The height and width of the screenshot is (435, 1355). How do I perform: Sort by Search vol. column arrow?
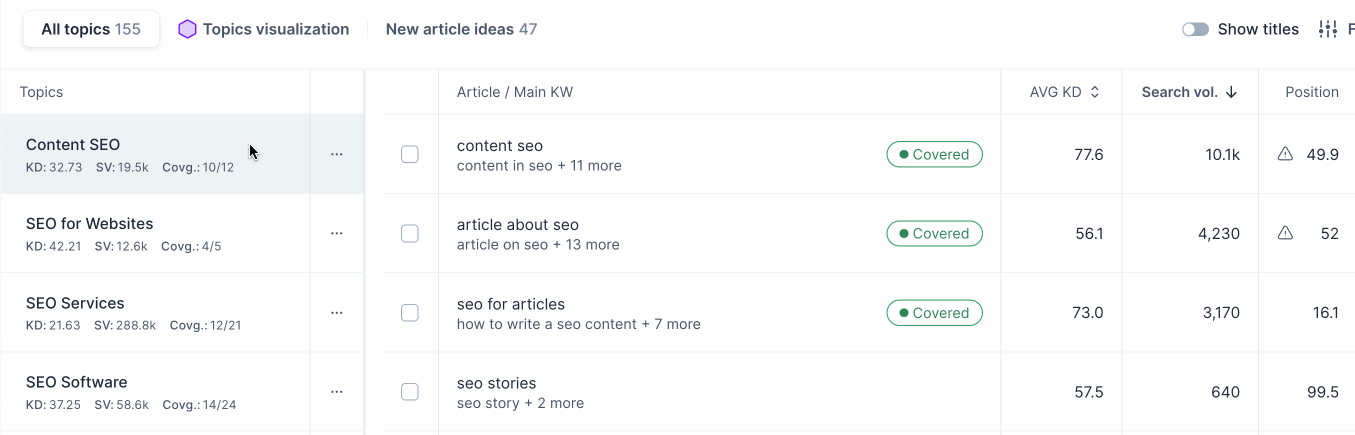tap(1231, 92)
